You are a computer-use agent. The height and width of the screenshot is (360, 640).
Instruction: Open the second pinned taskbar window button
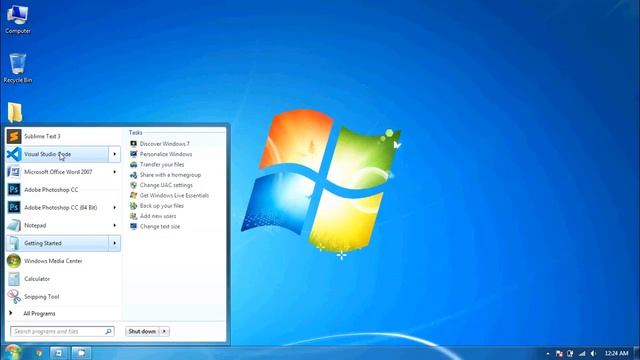59,353
